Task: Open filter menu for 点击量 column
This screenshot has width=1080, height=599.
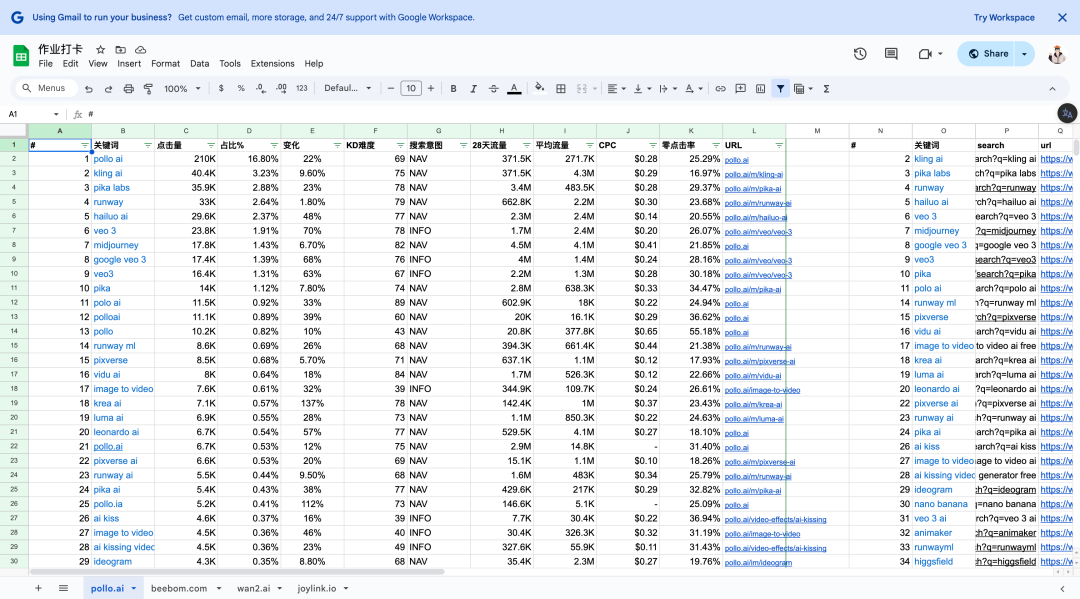Action: 211,145
